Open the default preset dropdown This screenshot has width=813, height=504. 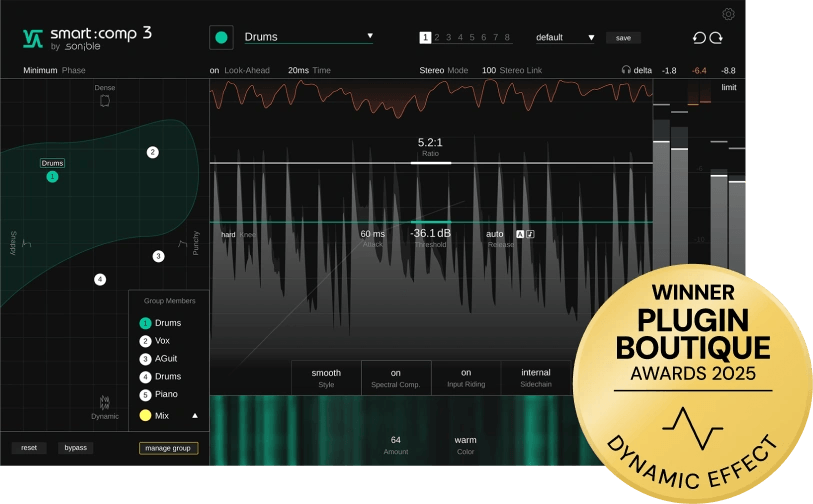tap(564, 37)
